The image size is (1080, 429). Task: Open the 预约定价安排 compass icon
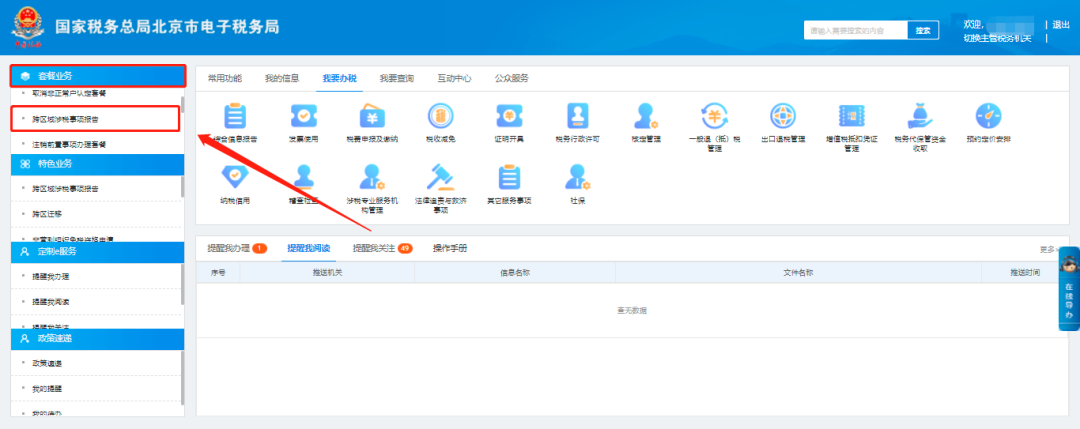tap(988, 116)
